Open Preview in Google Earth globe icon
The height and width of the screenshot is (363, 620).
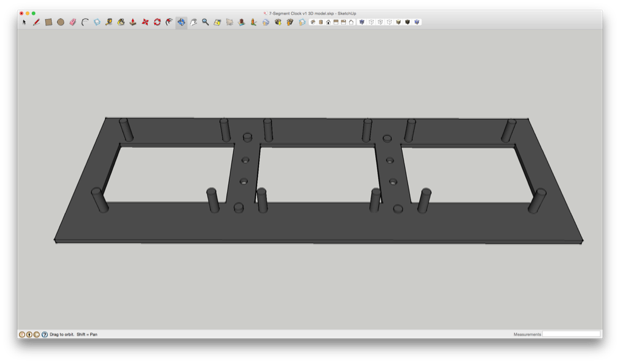(266, 22)
